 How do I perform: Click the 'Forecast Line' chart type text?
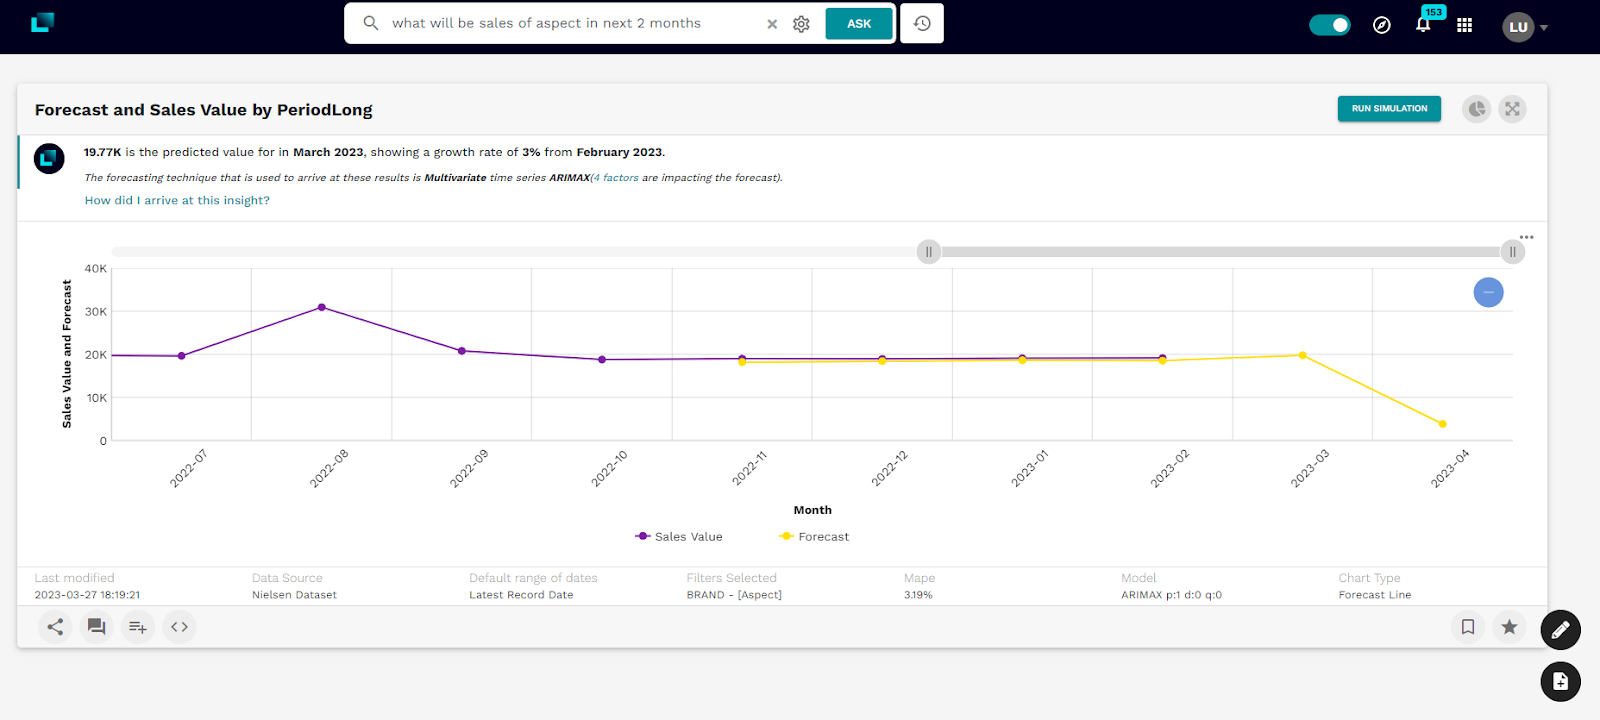click(x=1375, y=595)
